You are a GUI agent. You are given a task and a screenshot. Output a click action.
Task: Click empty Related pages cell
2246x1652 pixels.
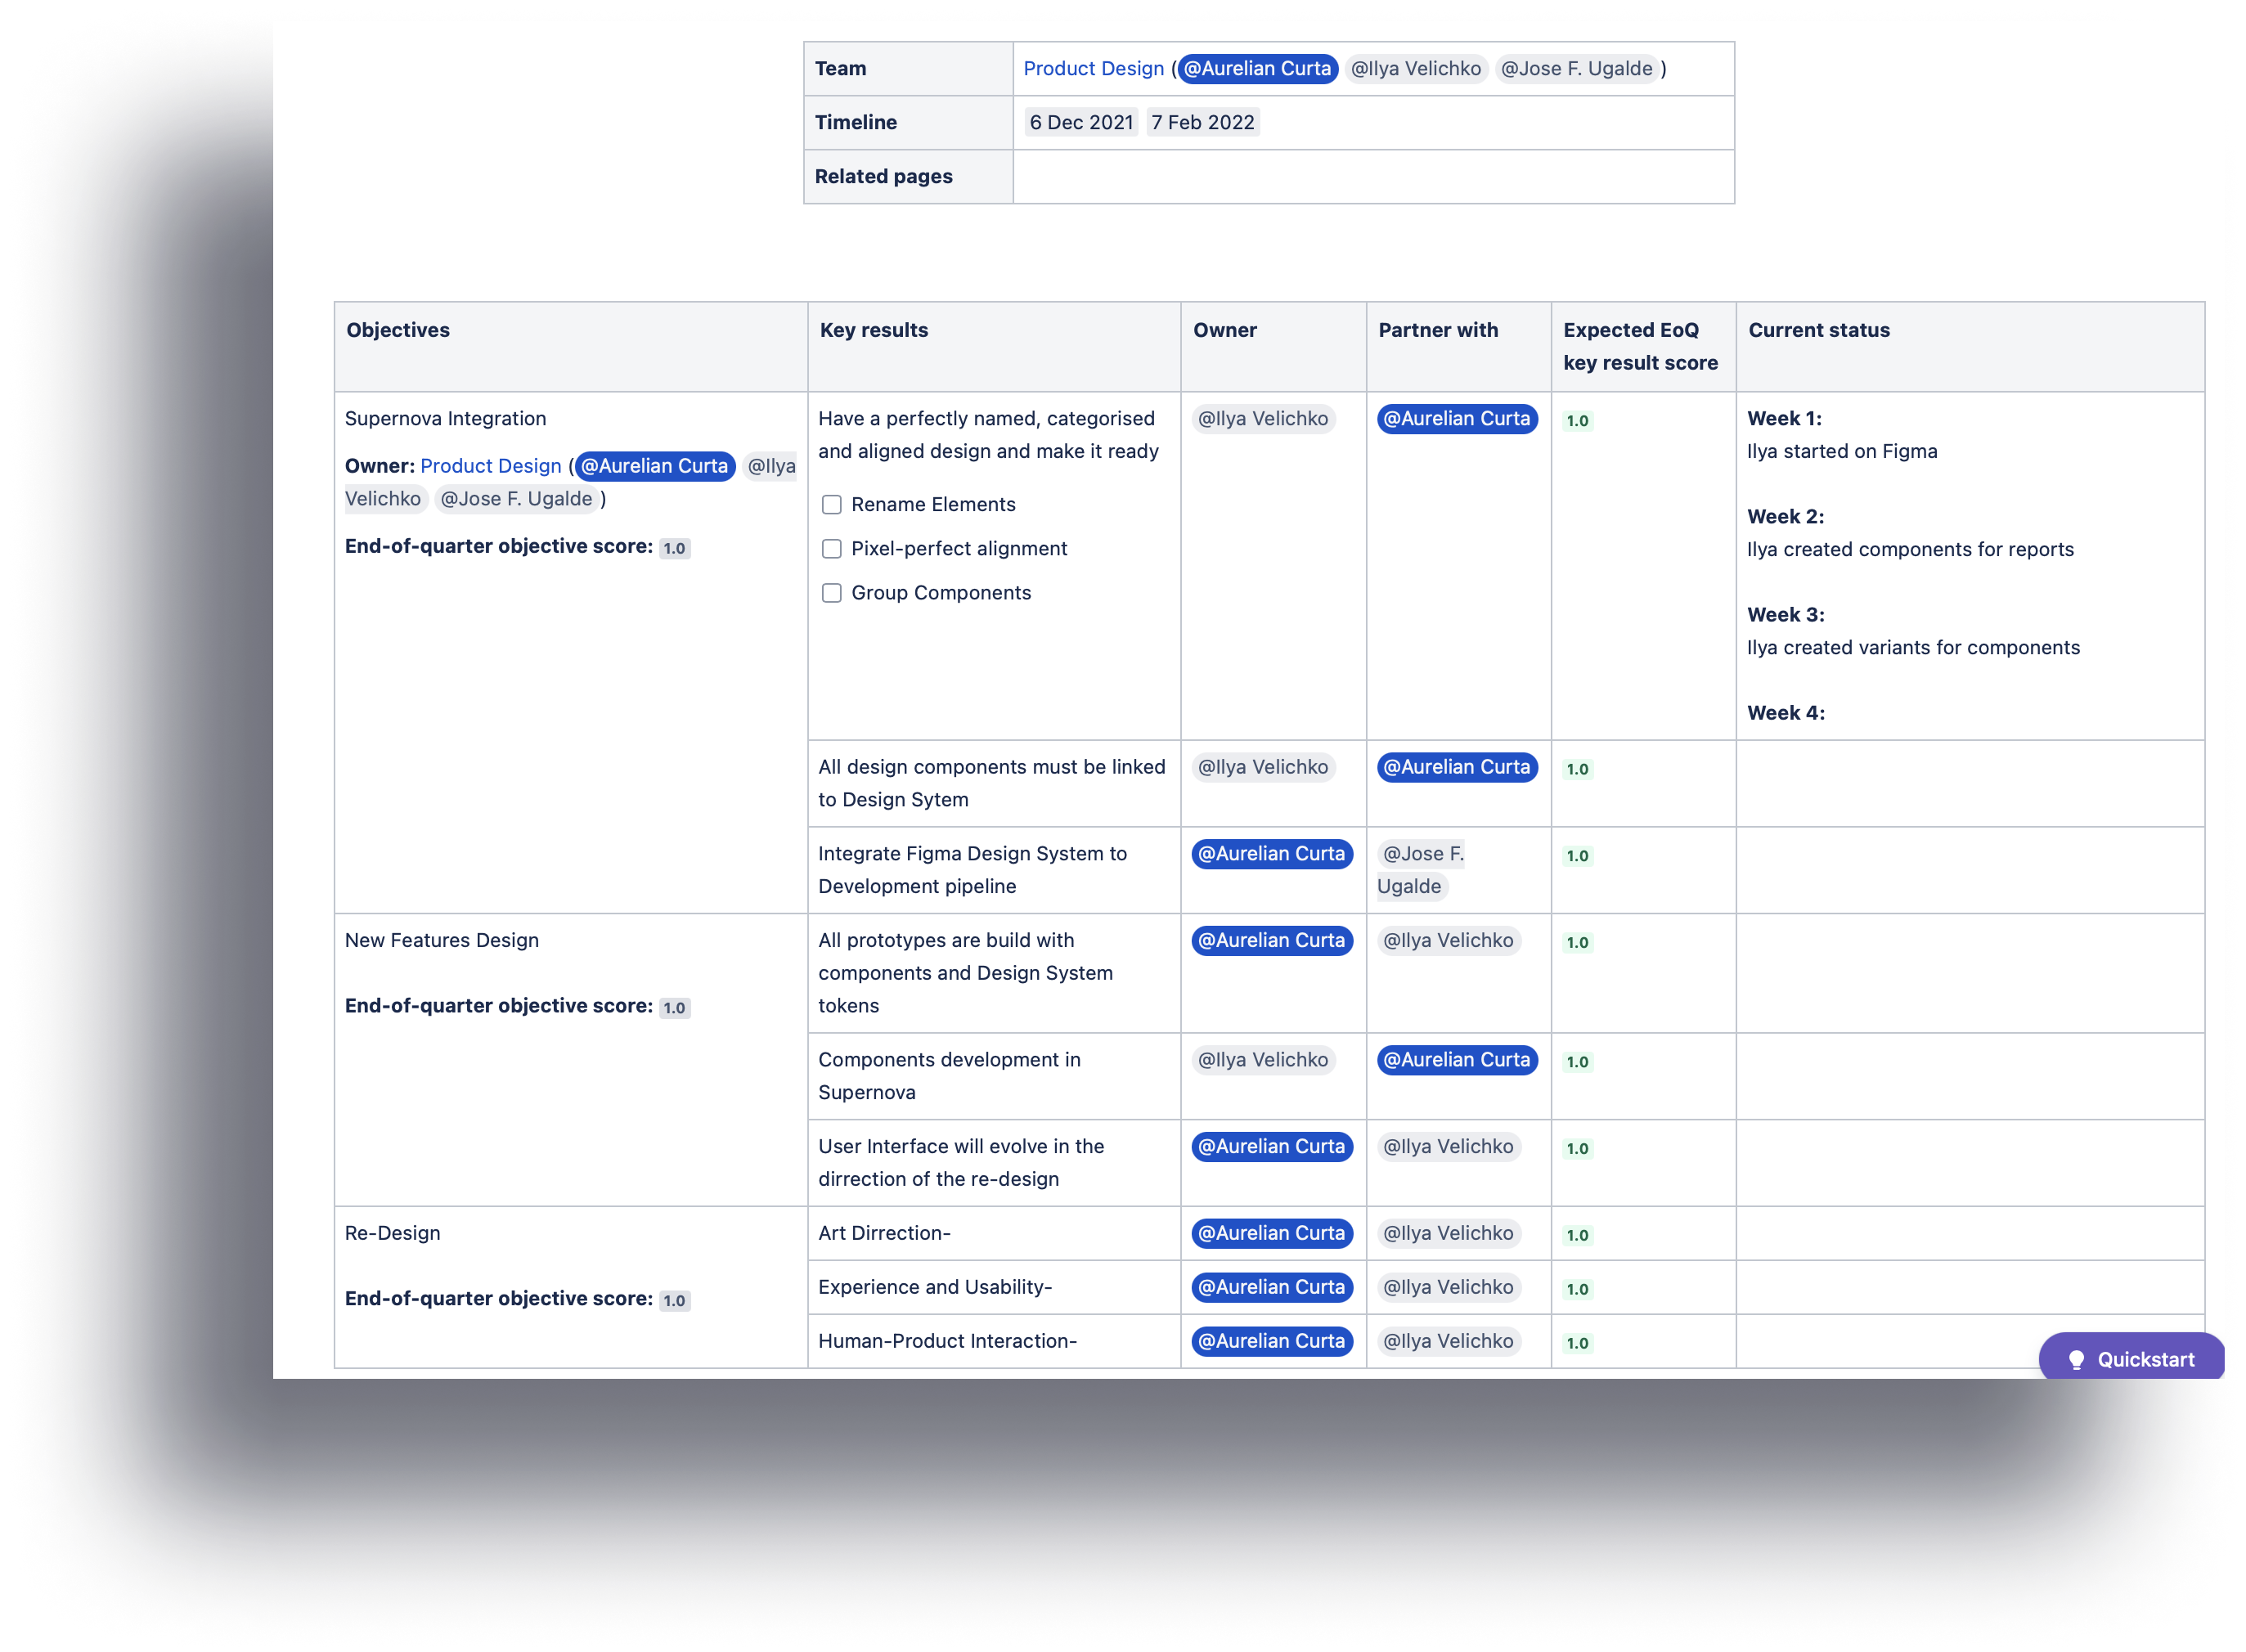(1372, 177)
